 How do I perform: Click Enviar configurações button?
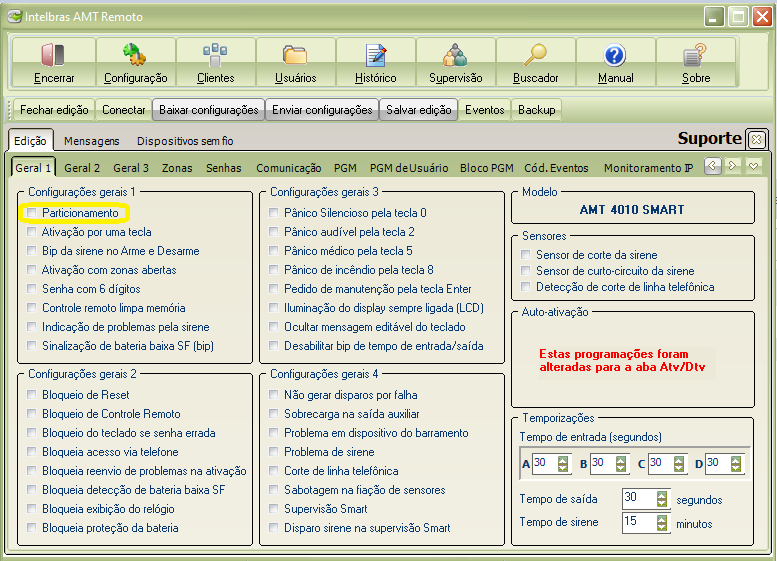pos(322,110)
